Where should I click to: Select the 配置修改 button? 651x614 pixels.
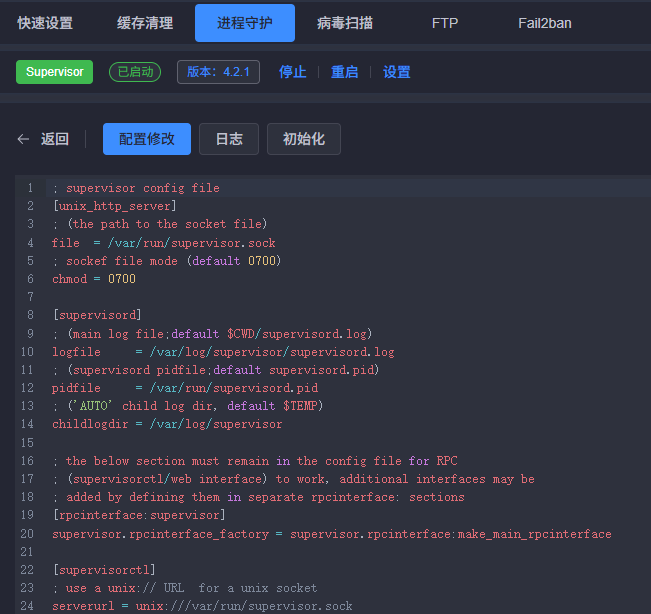point(147,139)
